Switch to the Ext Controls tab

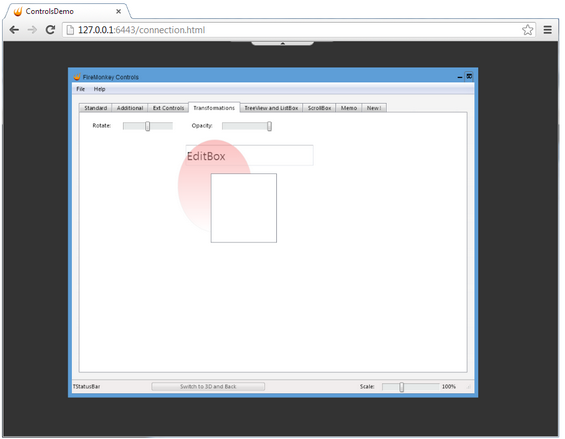coord(168,108)
